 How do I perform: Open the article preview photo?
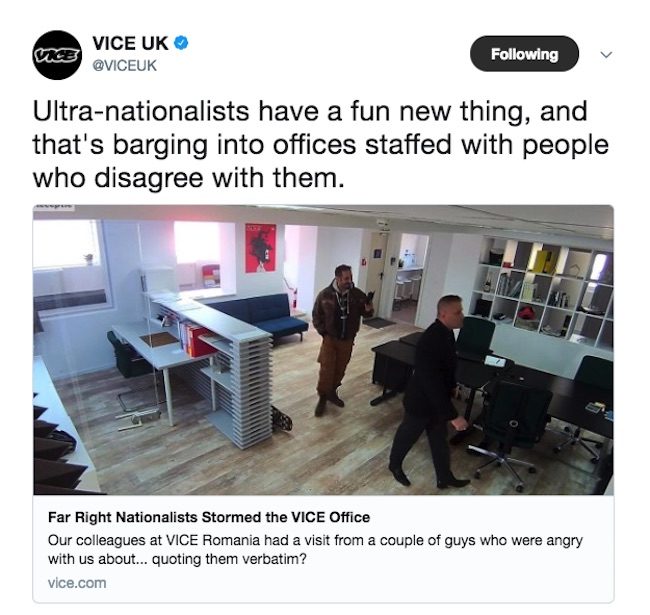click(323, 350)
